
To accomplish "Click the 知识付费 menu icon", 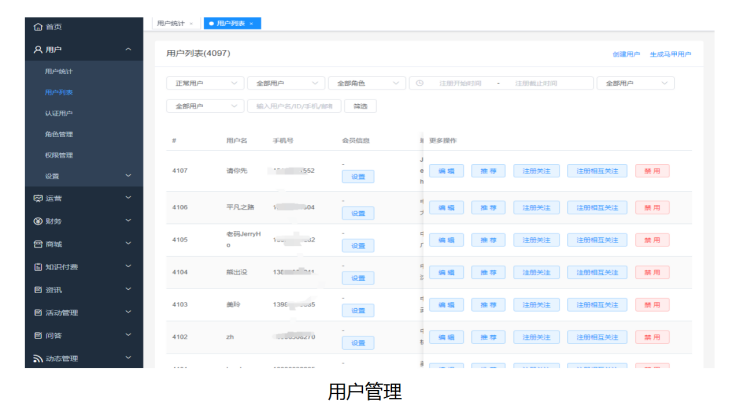I will click(38, 267).
